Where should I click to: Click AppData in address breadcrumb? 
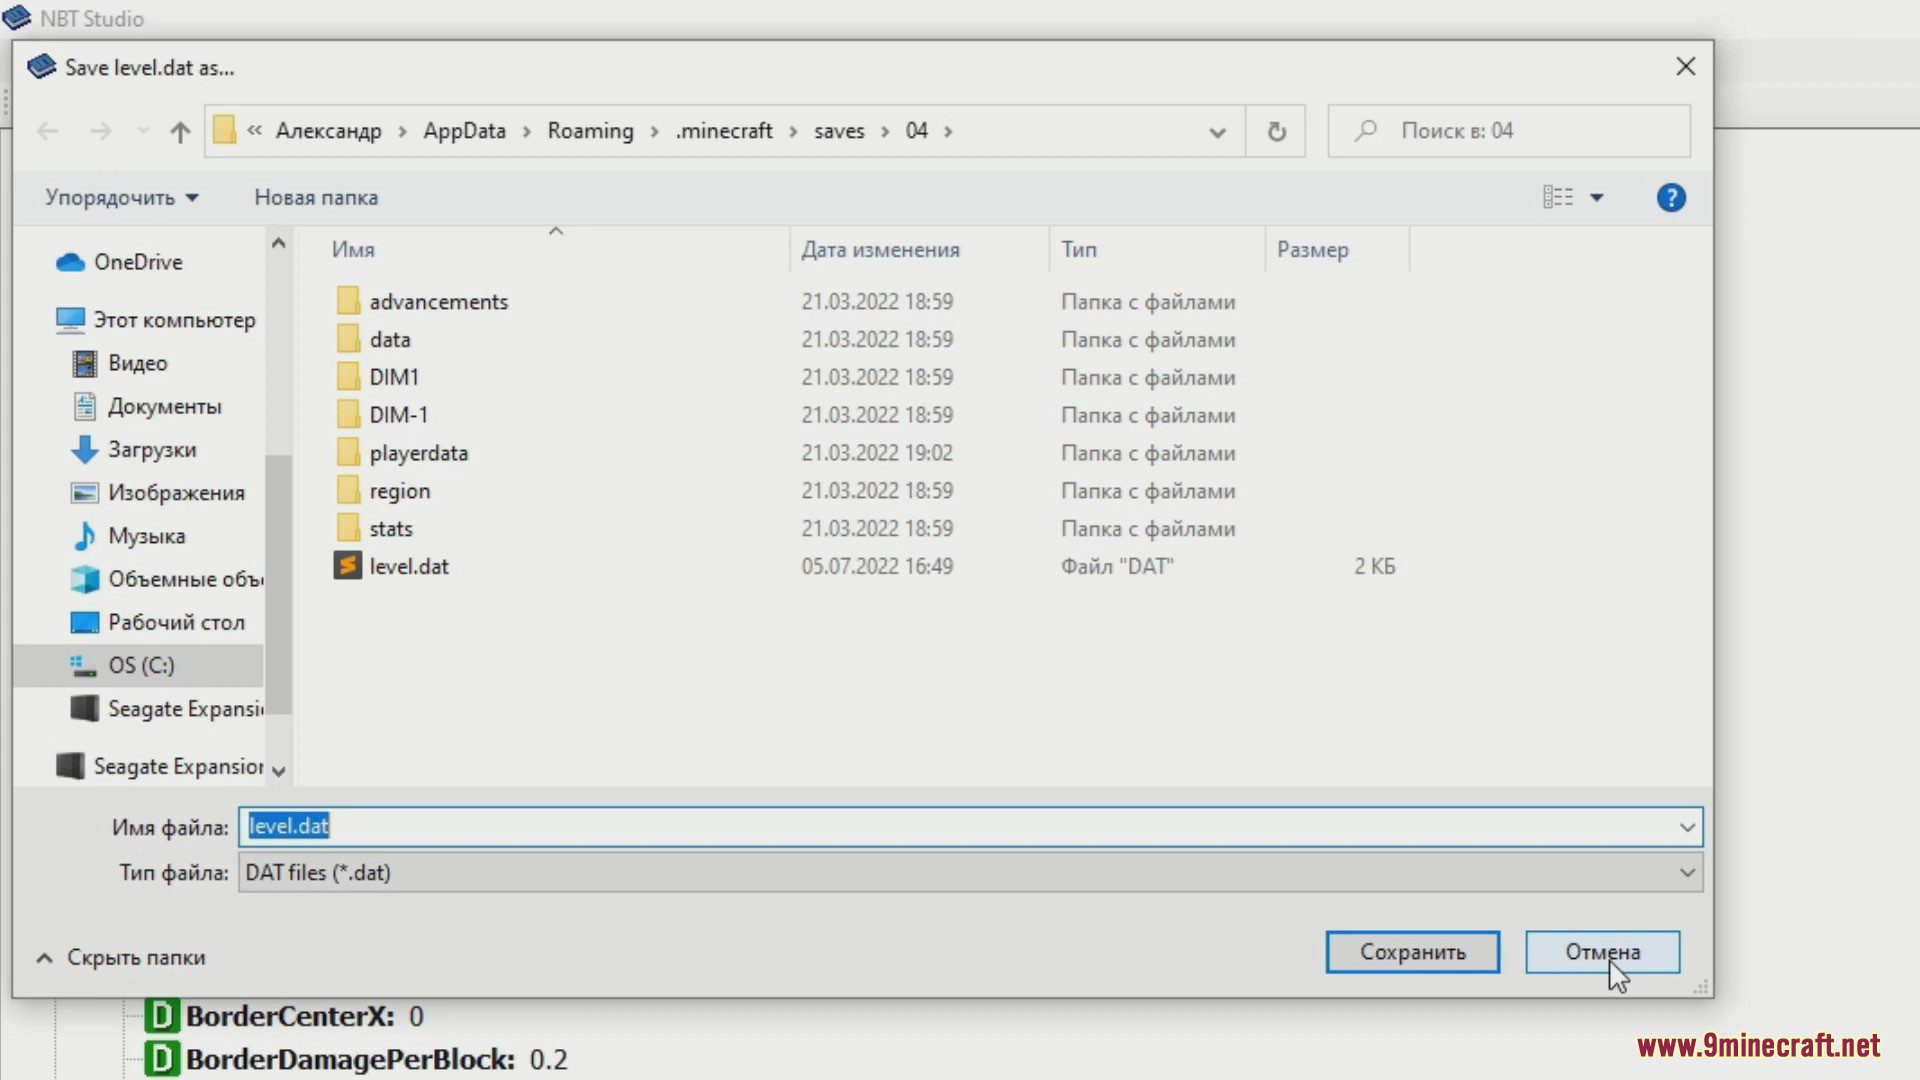tap(464, 131)
